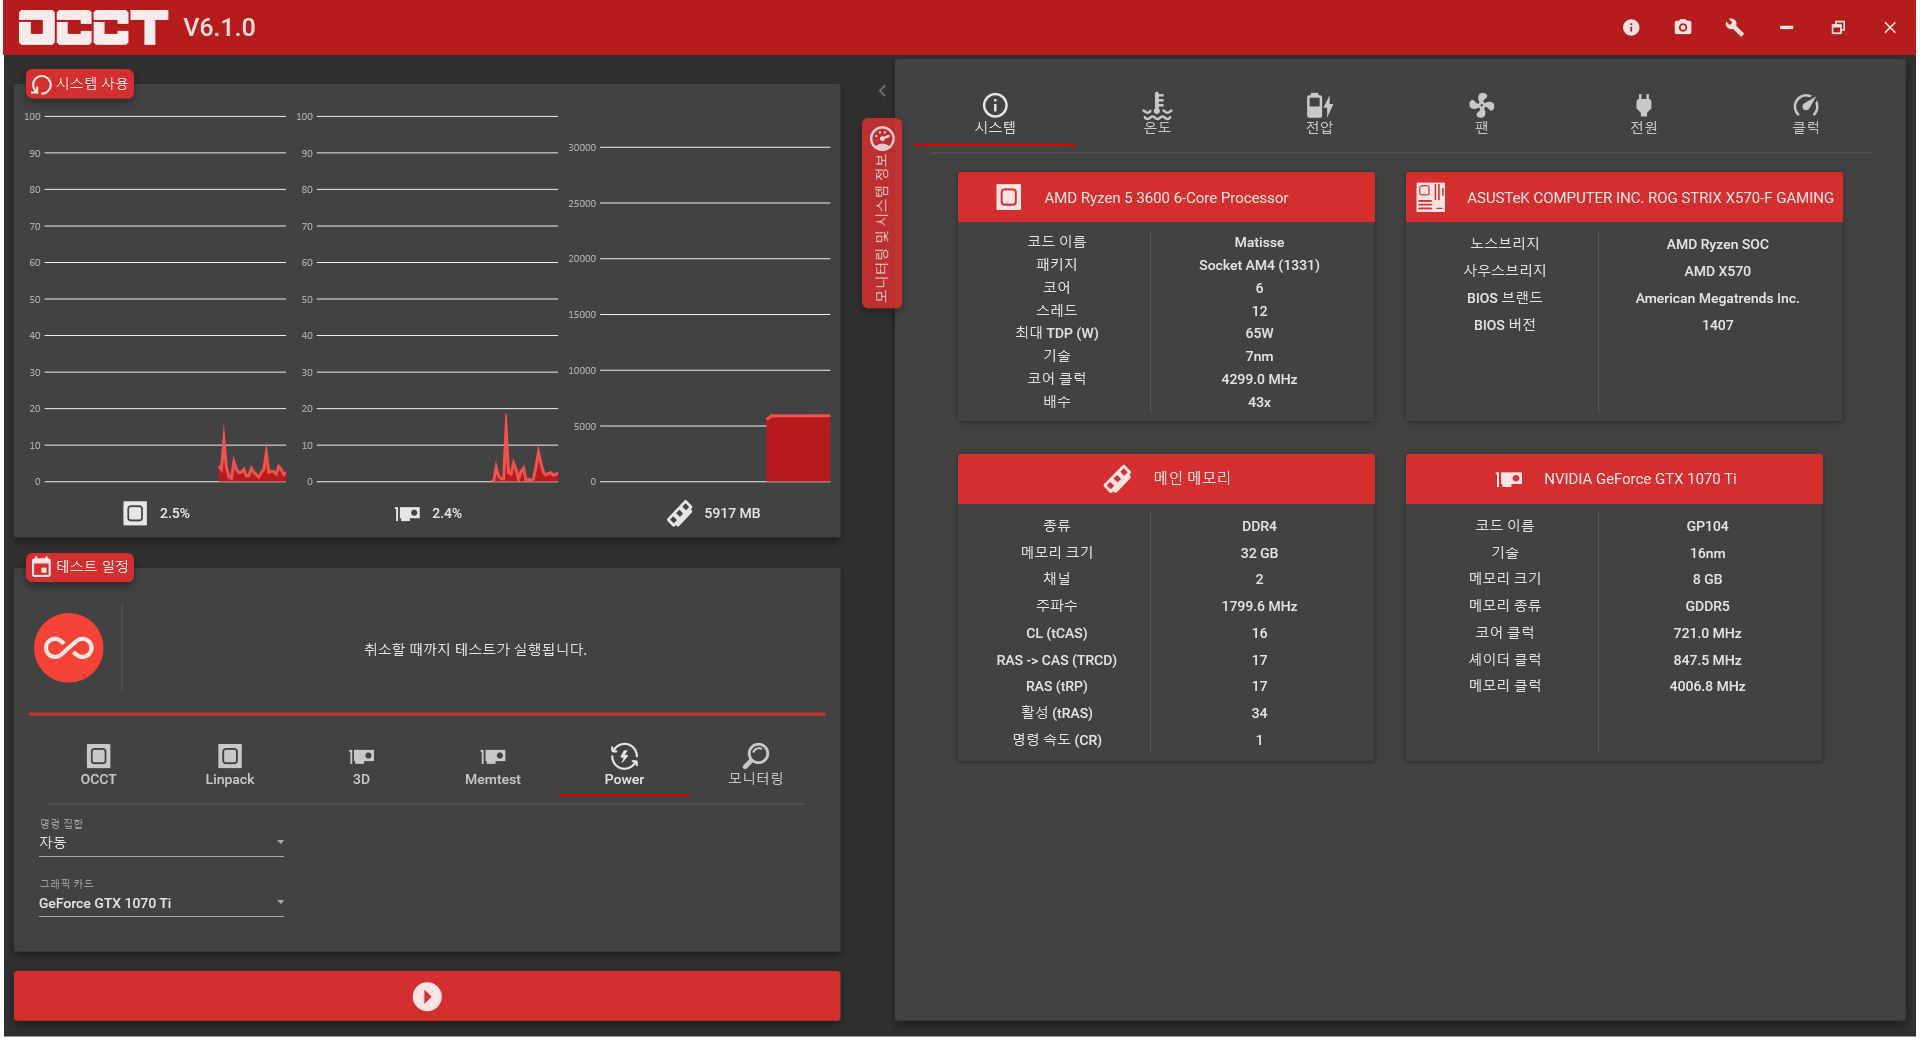Screen dimensions: 1920x1040
Task: Switch to the 온도 temperature tab
Action: point(1157,114)
